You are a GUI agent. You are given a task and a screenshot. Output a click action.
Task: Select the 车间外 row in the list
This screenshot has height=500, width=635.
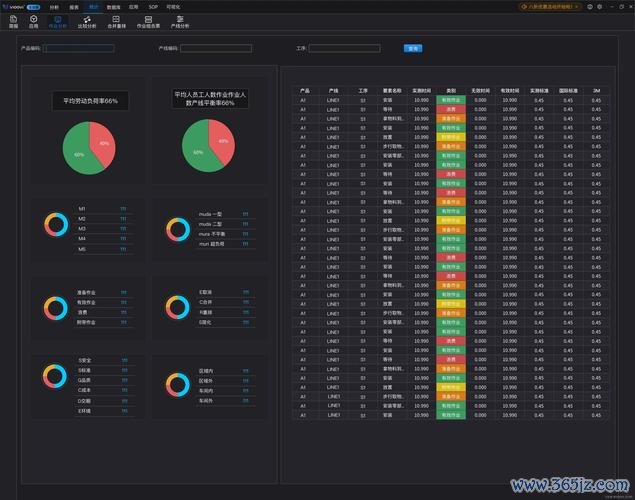coord(225,401)
